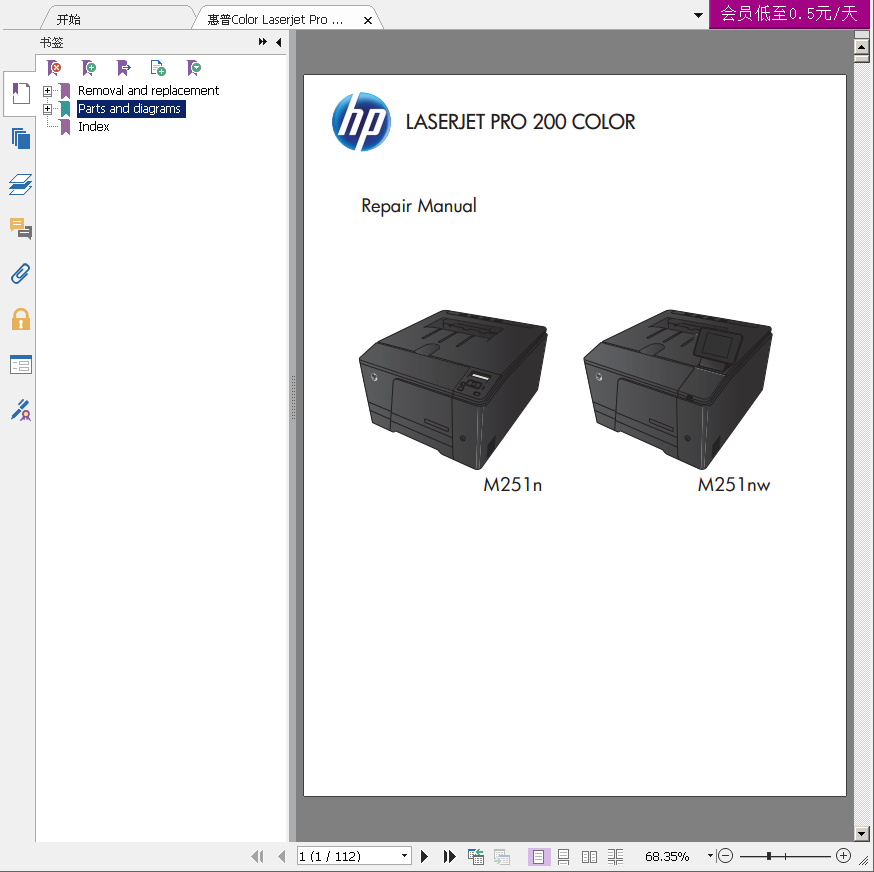
Task: Click the bookmark with arrow icon
Action: tap(124, 68)
